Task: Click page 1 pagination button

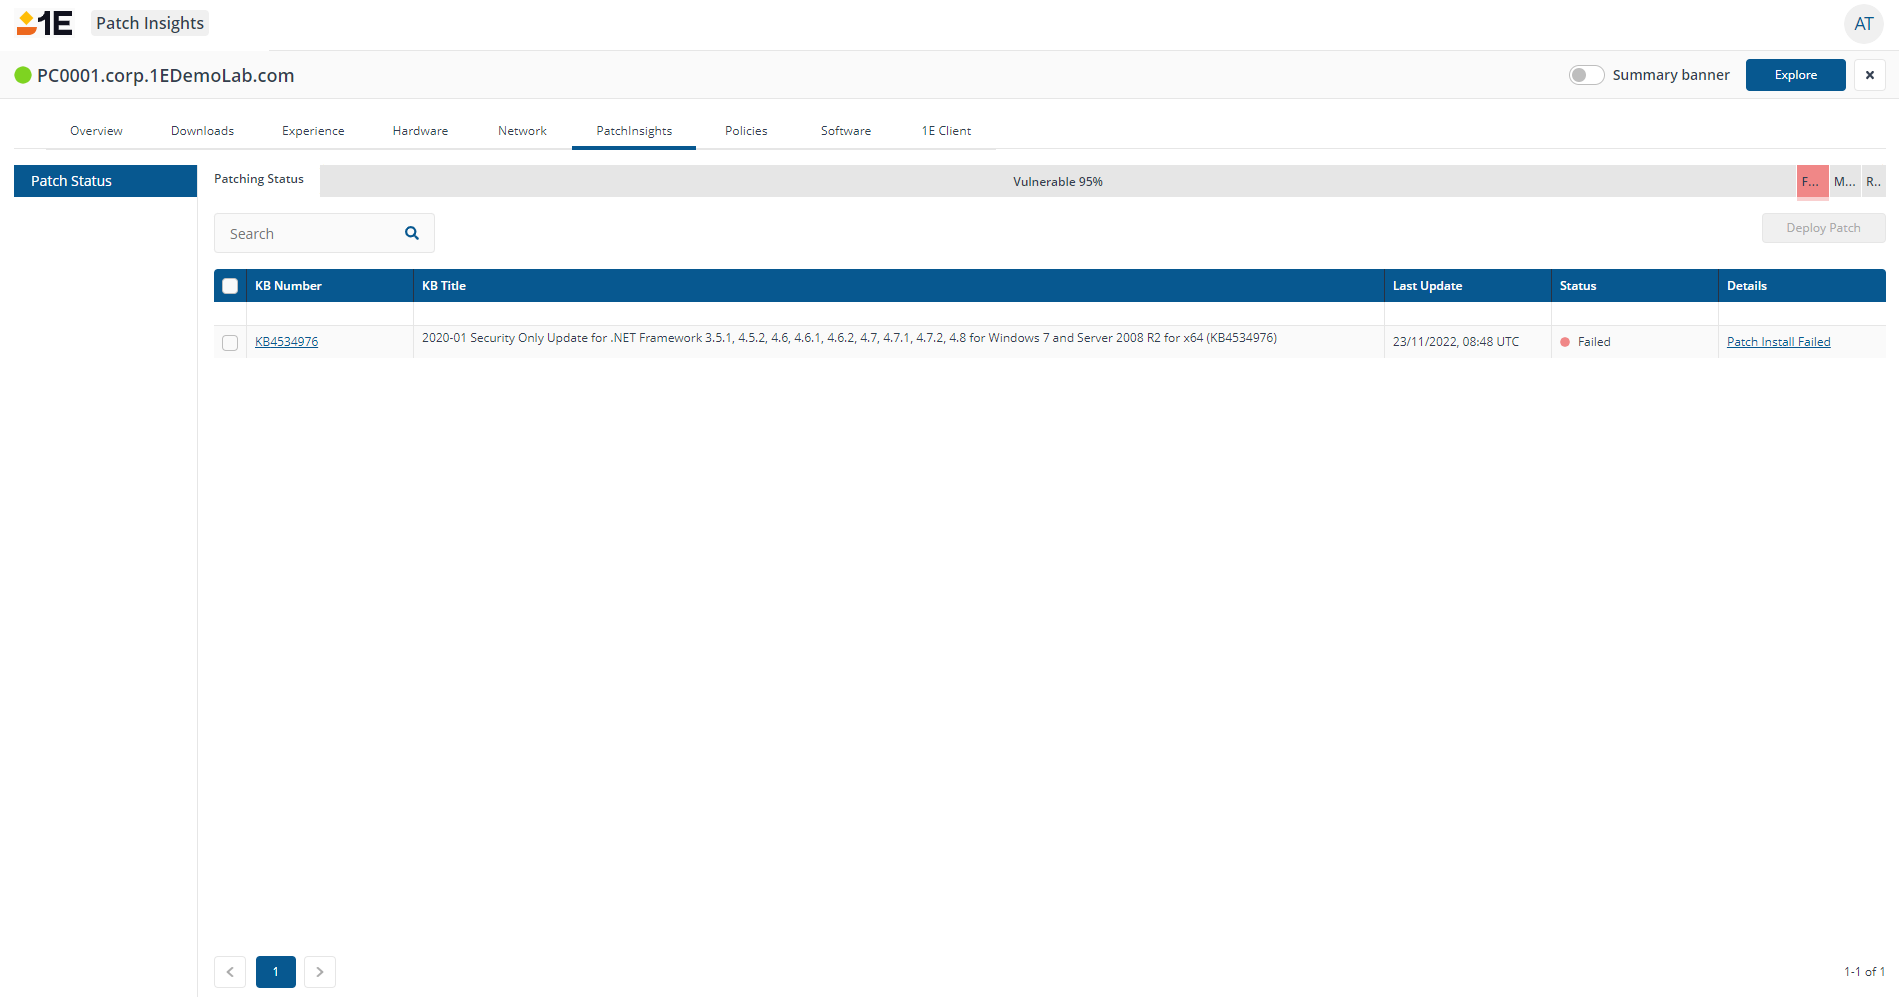Action: pos(276,972)
